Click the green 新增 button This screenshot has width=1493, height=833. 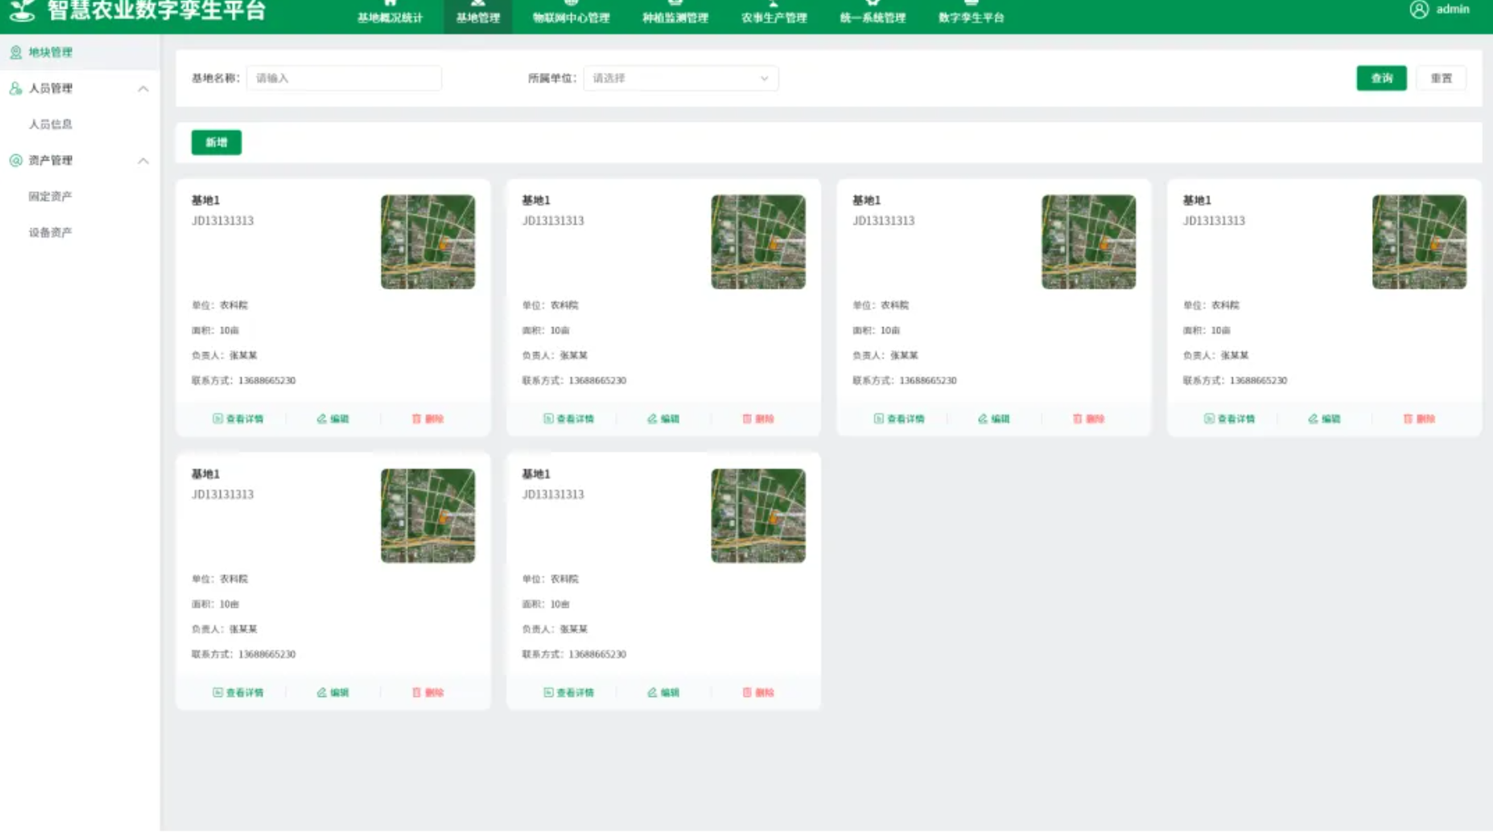point(216,142)
